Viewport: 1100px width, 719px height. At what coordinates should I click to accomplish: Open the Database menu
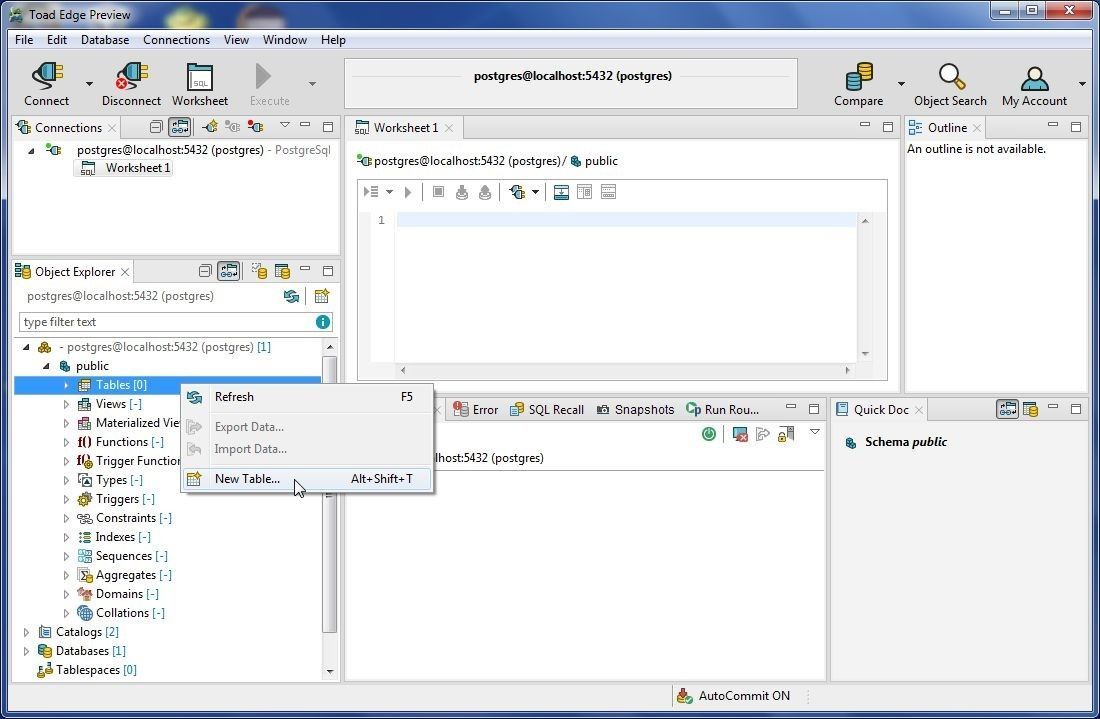click(105, 39)
